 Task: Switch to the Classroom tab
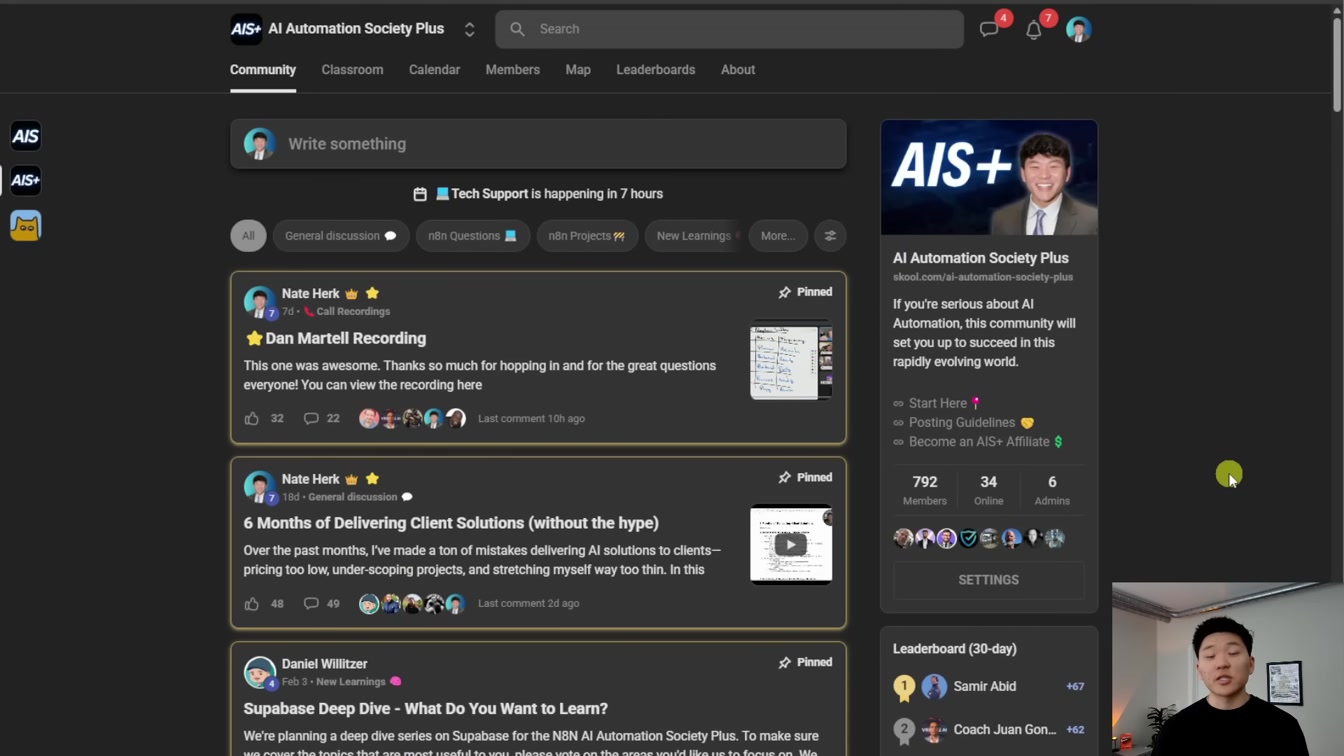[x=352, y=70]
